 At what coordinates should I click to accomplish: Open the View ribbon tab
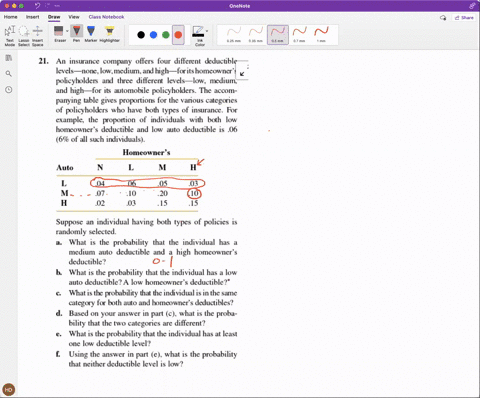click(x=74, y=17)
